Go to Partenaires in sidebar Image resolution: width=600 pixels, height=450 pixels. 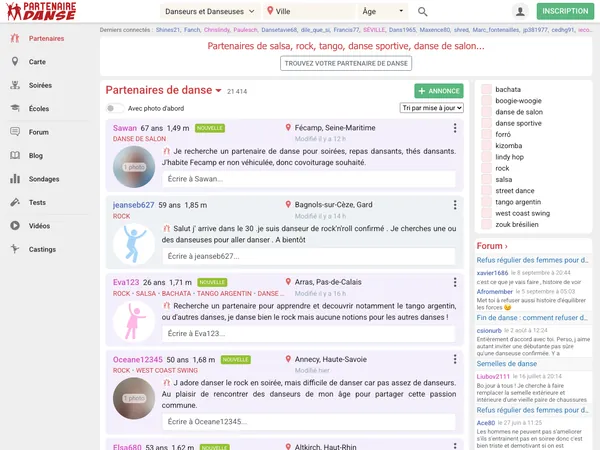pos(46,38)
